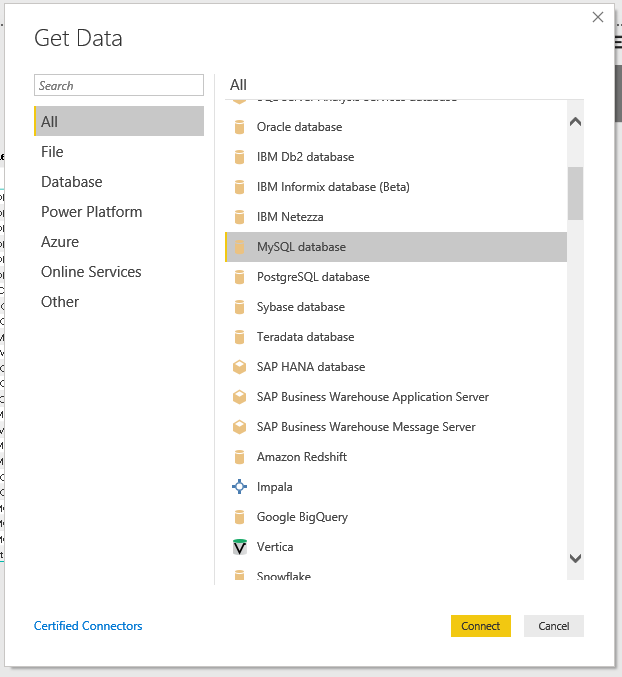Select IBM Informix database (Beta) text
Image resolution: width=622 pixels, height=677 pixels.
333,187
